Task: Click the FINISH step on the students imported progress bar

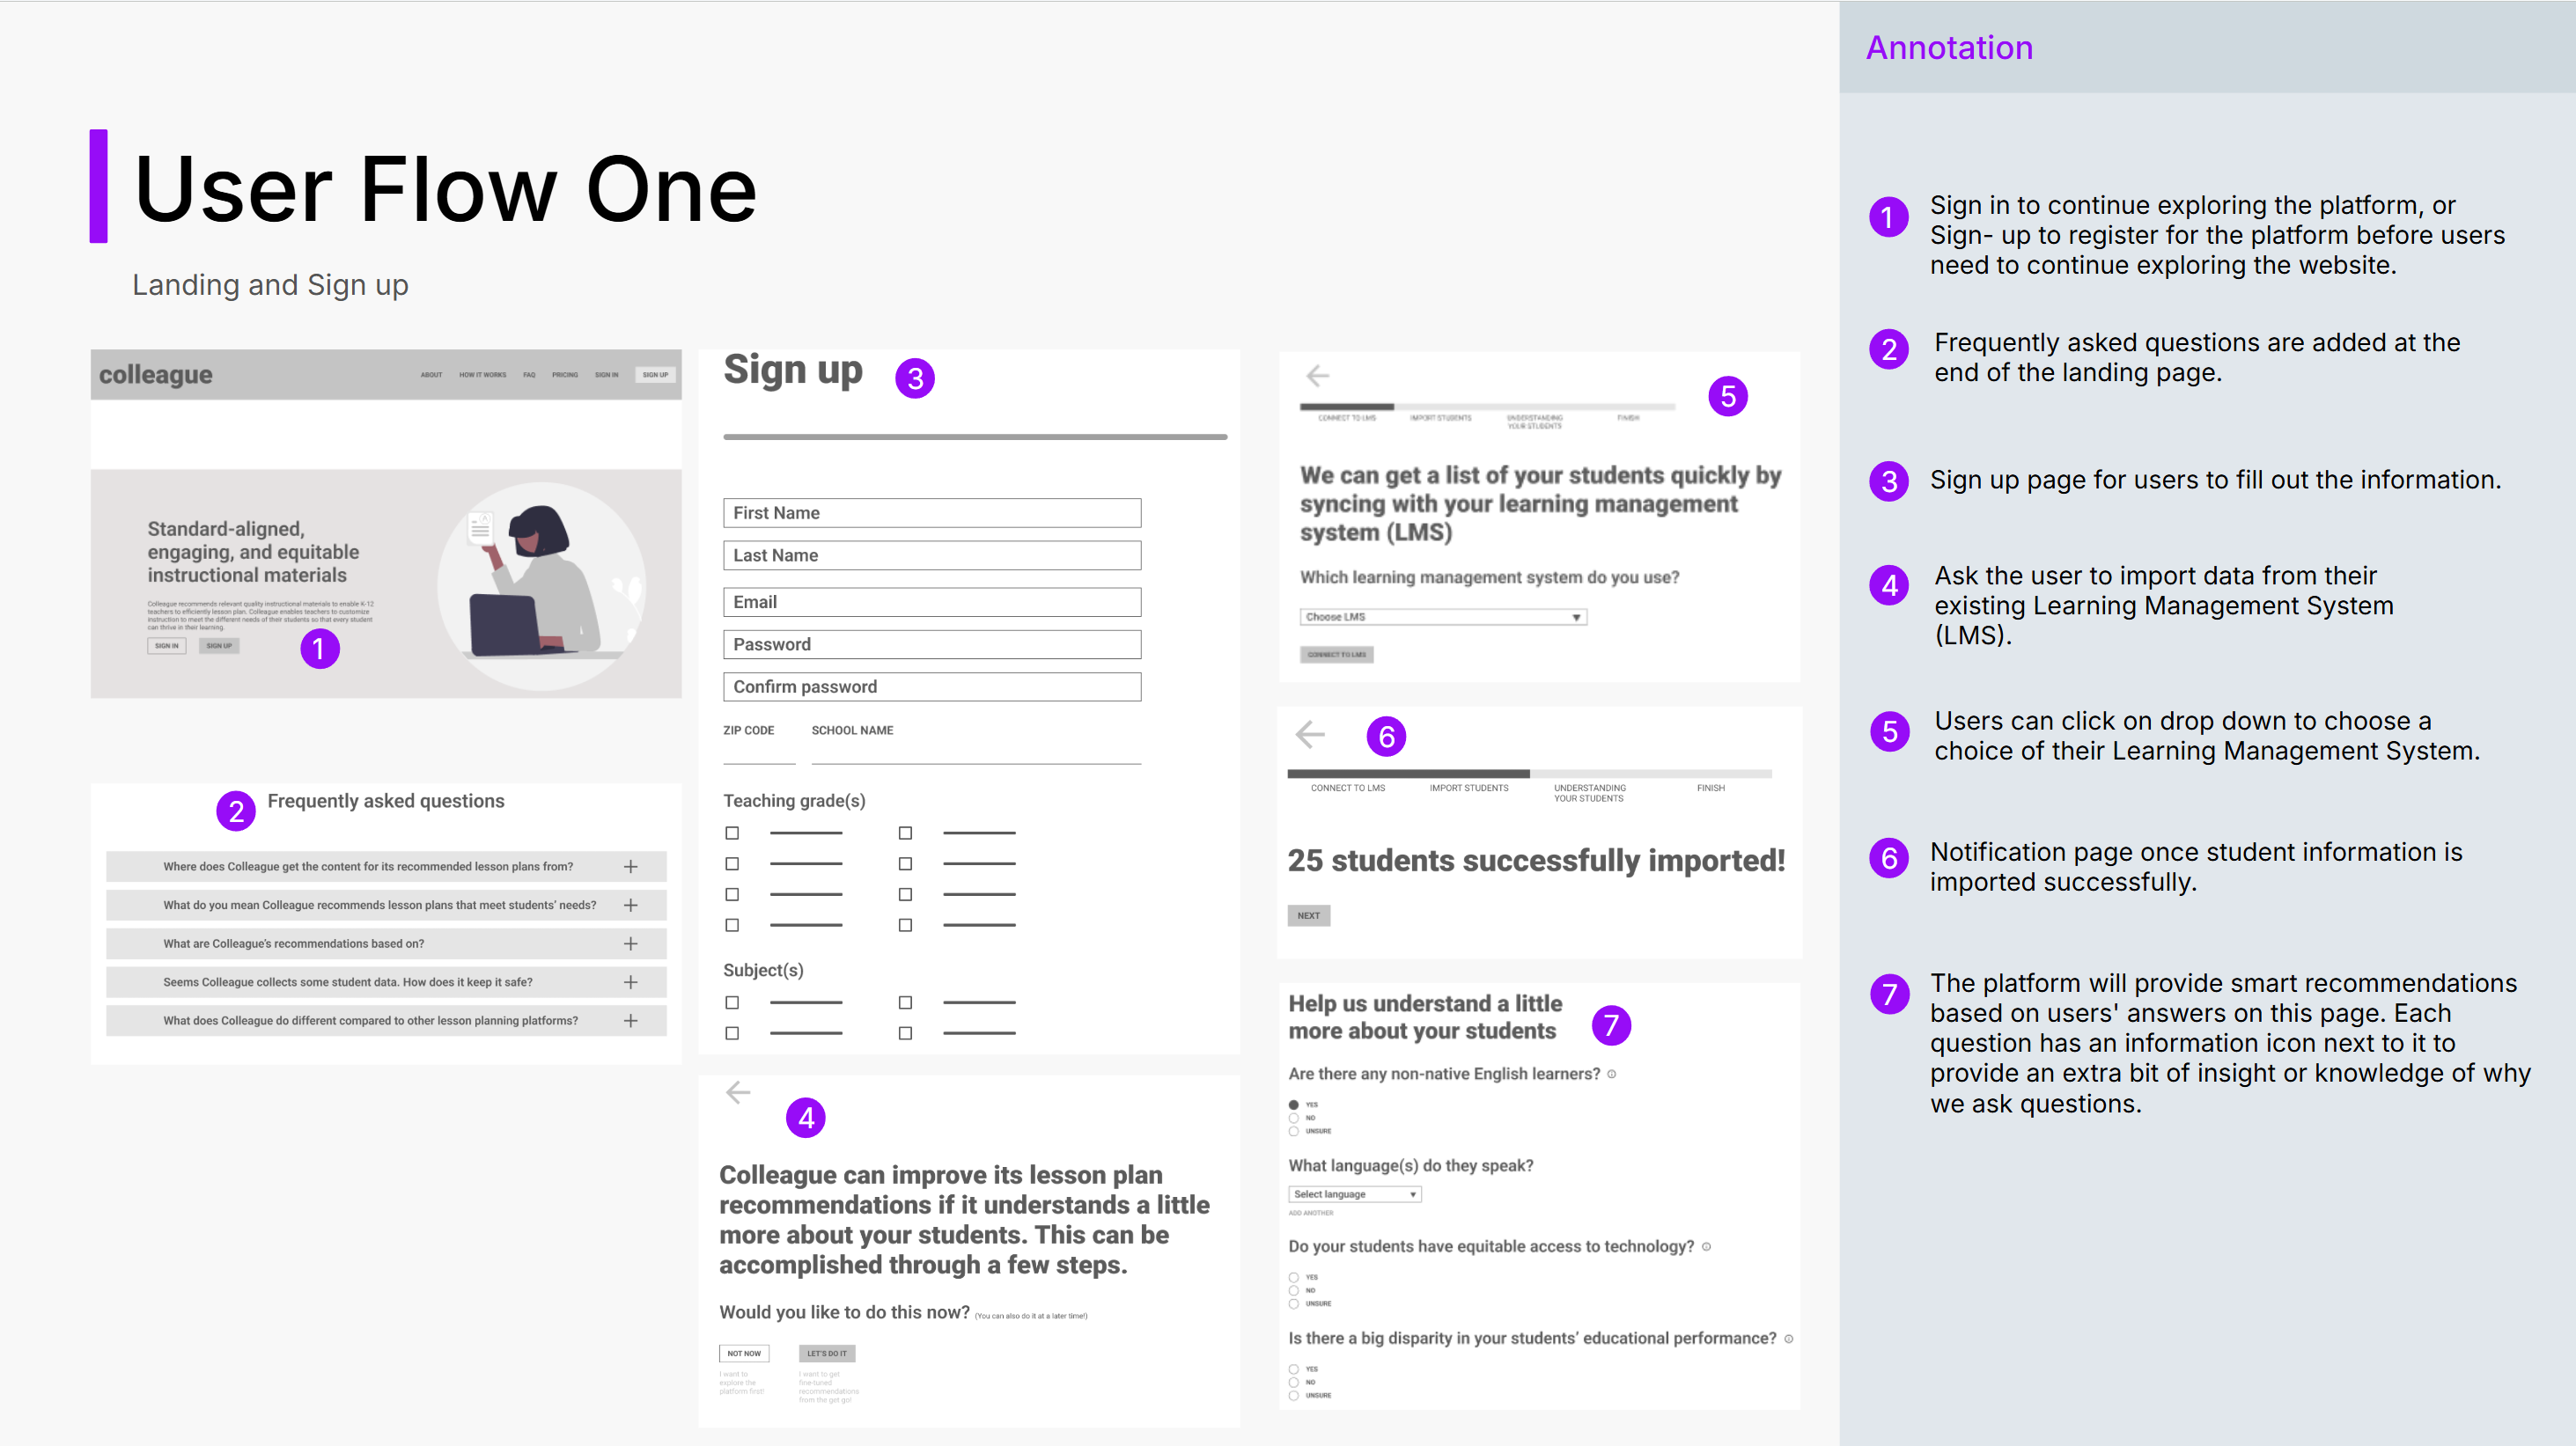Action: 1710,788
